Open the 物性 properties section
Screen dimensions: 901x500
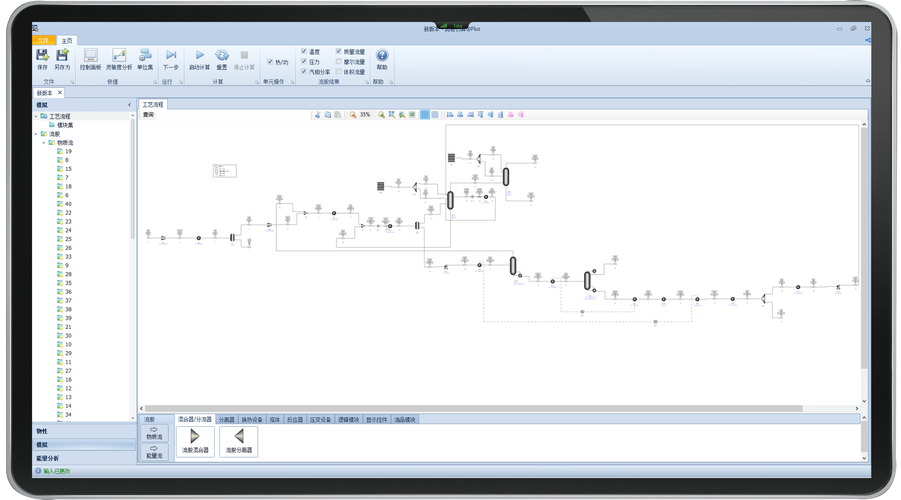coord(84,431)
